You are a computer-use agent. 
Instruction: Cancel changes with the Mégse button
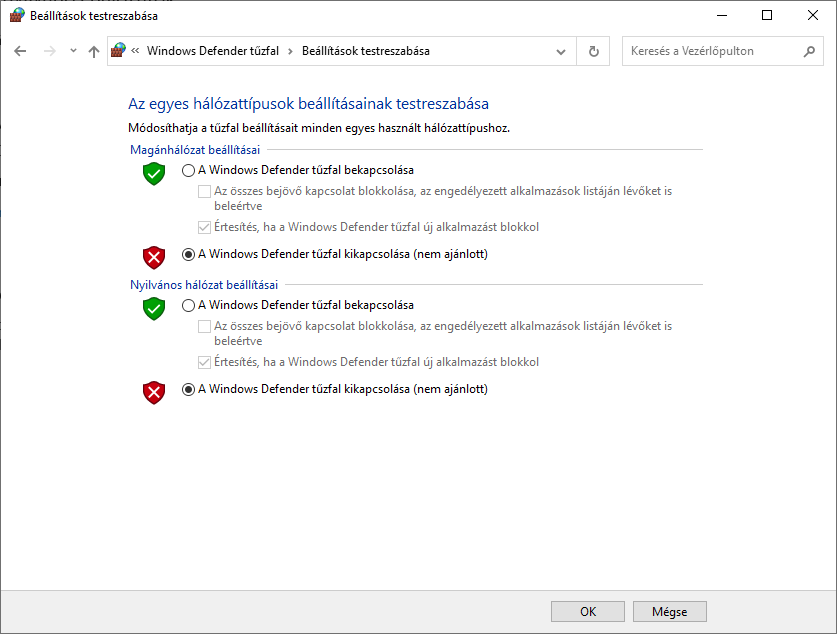tap(669, 612)
